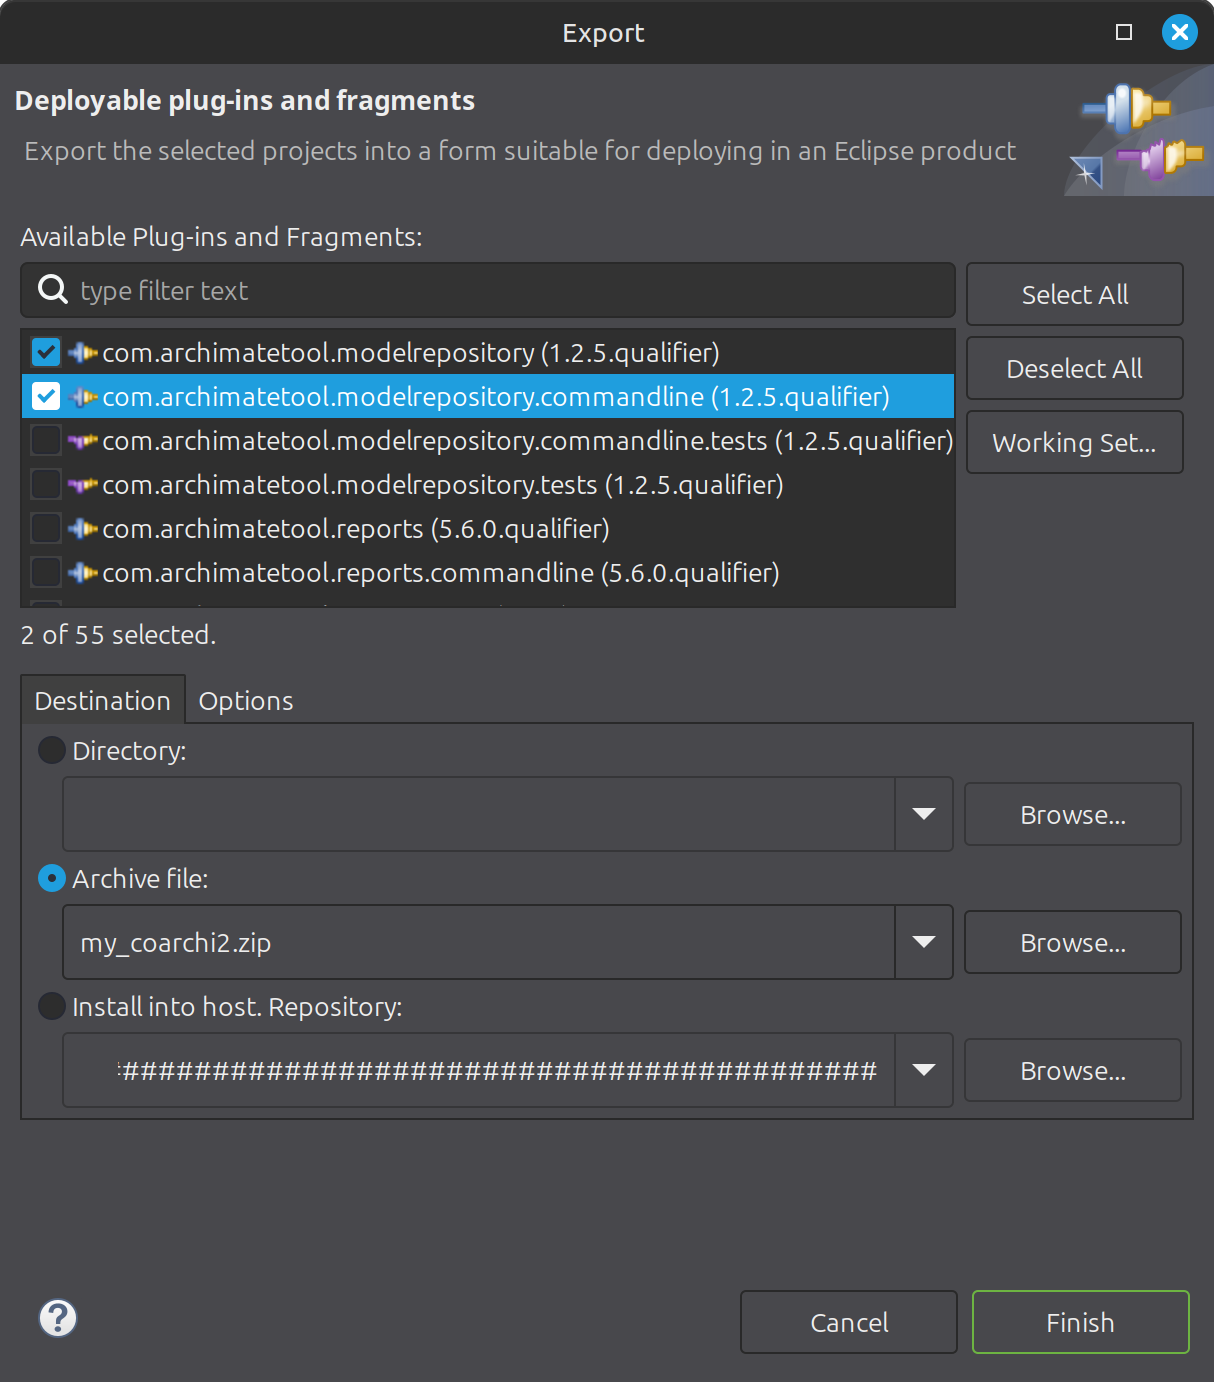Check com.archimatetool.modelrepository.commandline.tests
The image size is (1214, 1382).
coord(46,441)
